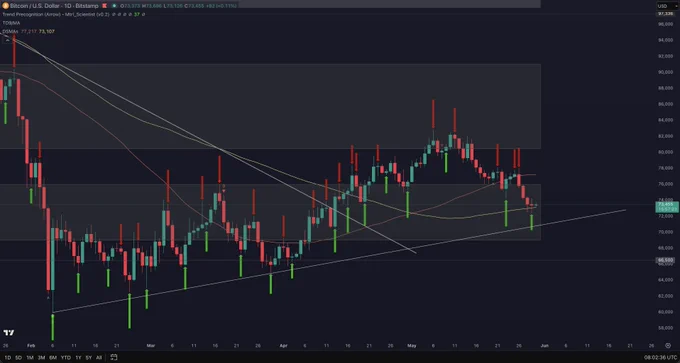Click the Bitcoin symbol logo icon

pos(6,6)
